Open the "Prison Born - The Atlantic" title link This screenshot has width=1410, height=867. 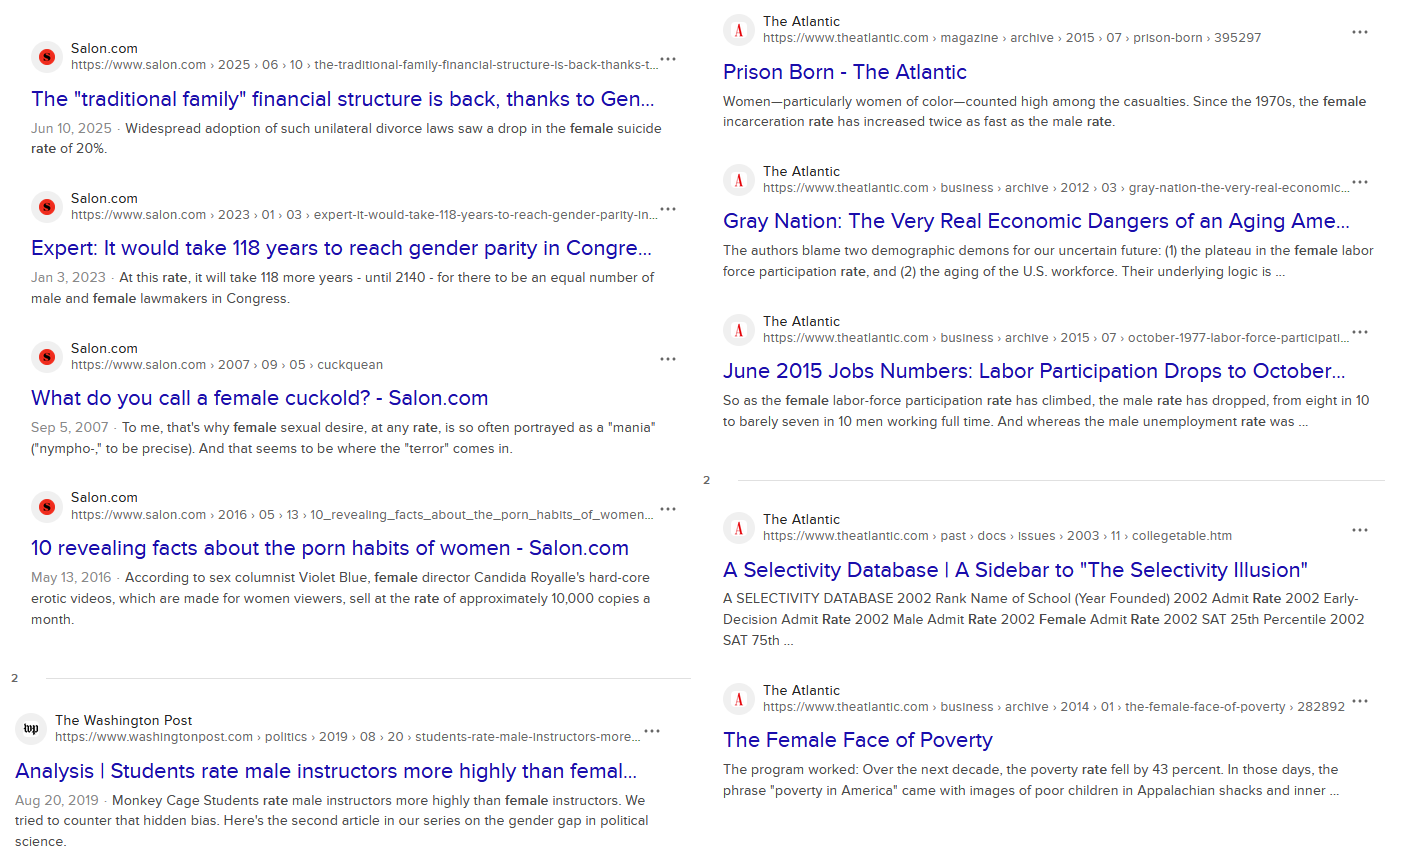pyautogui.click(x=845, y=72)
